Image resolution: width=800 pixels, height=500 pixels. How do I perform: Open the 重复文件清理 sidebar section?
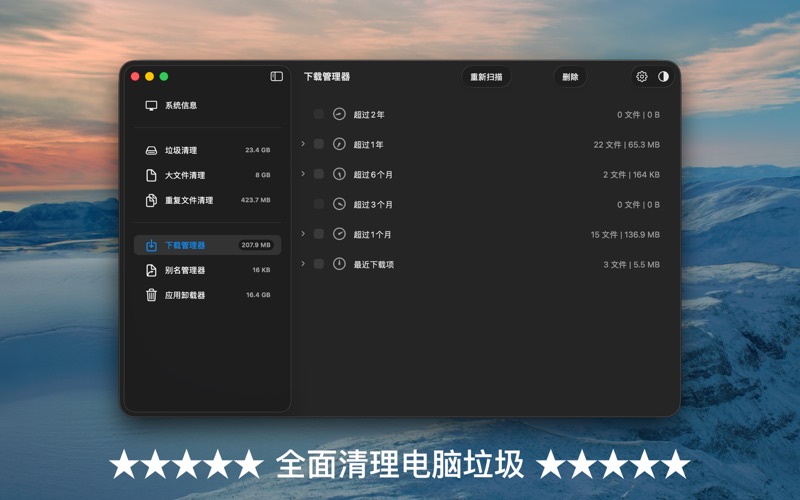pos(207,201)
